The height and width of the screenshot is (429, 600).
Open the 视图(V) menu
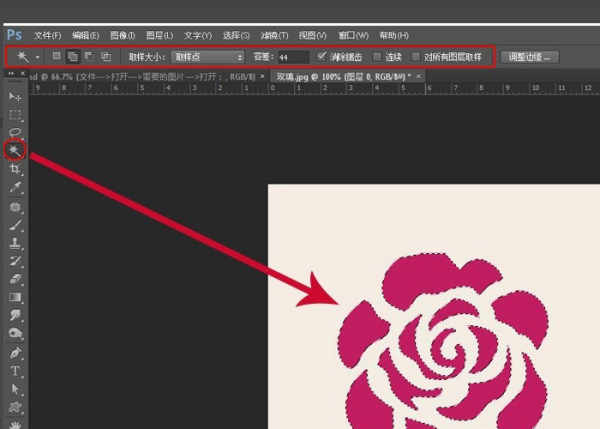pyautogui.click(x=313, y=36)
